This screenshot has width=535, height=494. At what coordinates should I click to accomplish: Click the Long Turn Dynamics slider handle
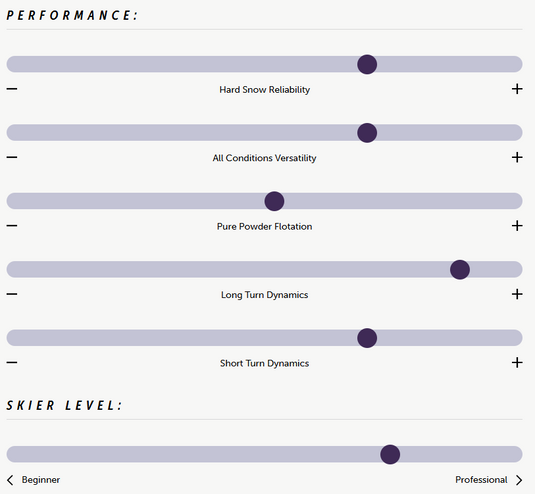click(460, 270)
